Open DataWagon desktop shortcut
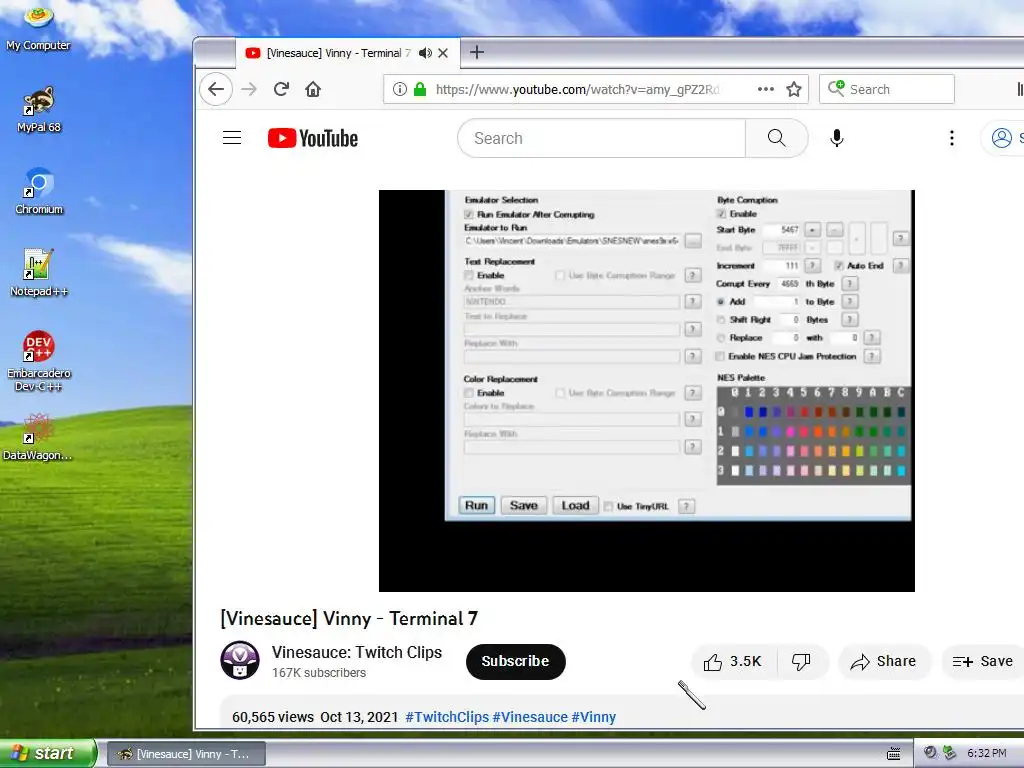 (x=38, y=438)
